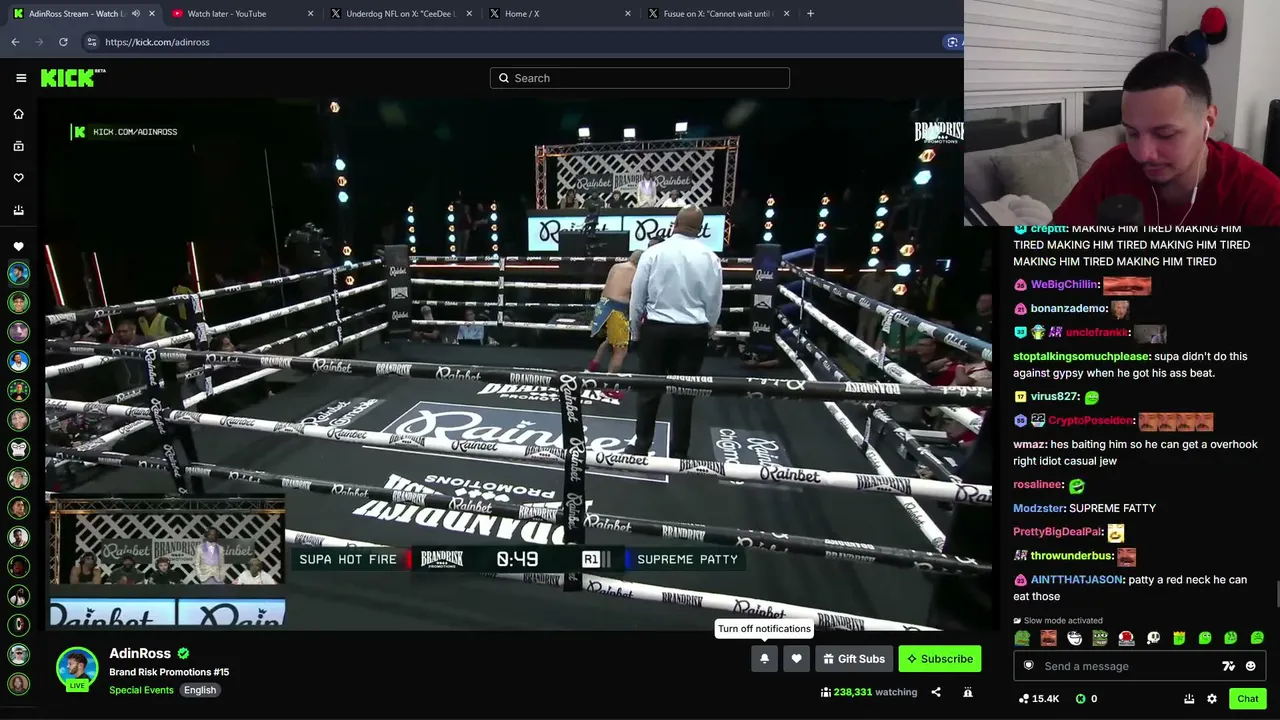Click the sidebar tray icon below the heart

[18, 210]
